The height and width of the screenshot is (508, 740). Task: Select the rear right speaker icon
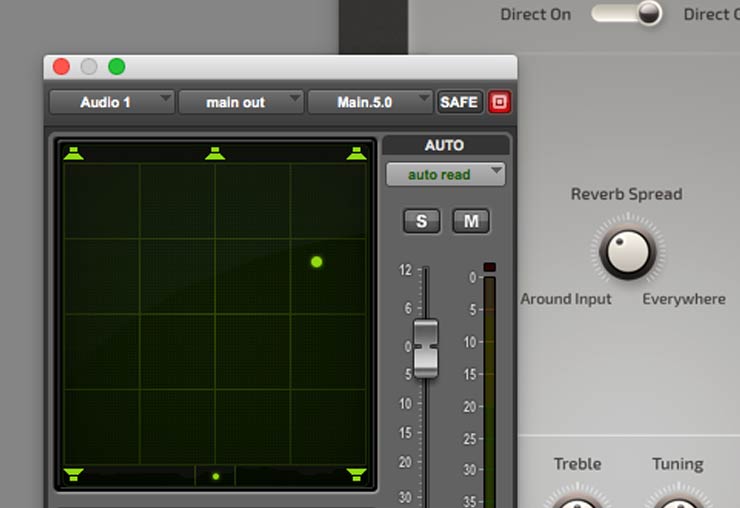356,474
